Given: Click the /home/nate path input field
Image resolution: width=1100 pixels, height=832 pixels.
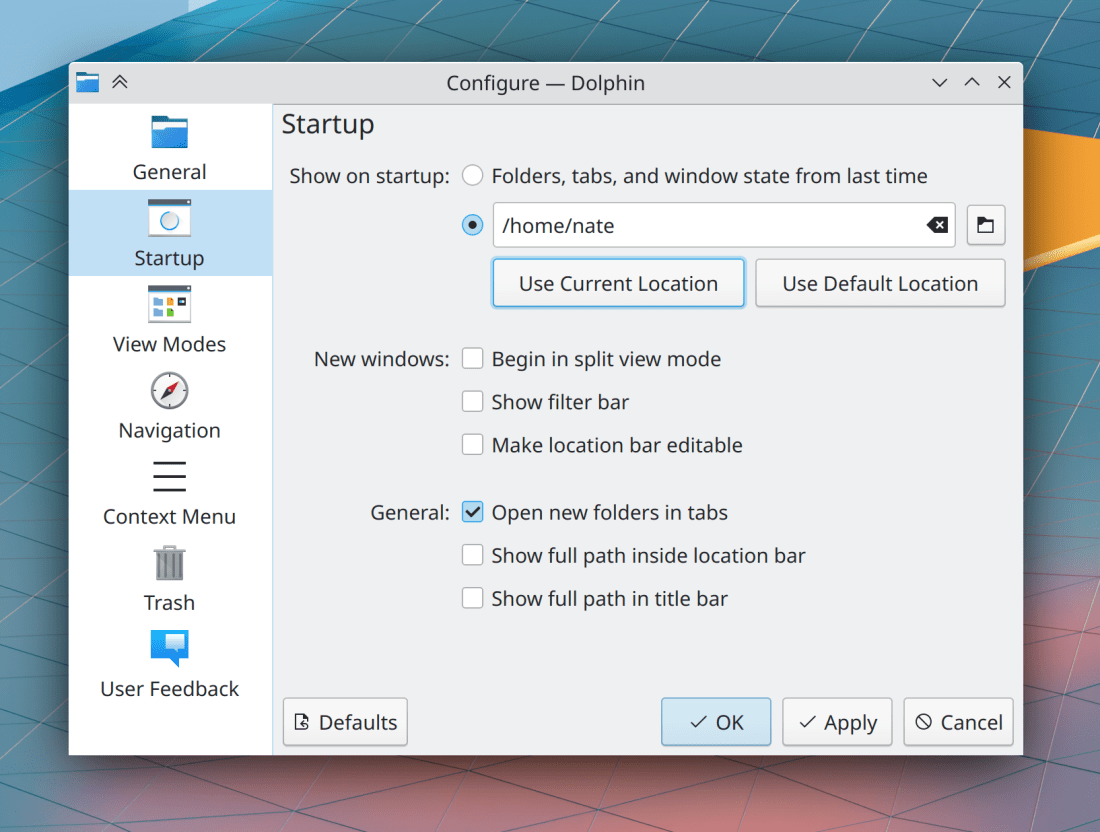Looking at the screenshot, I should coord(705,225).
